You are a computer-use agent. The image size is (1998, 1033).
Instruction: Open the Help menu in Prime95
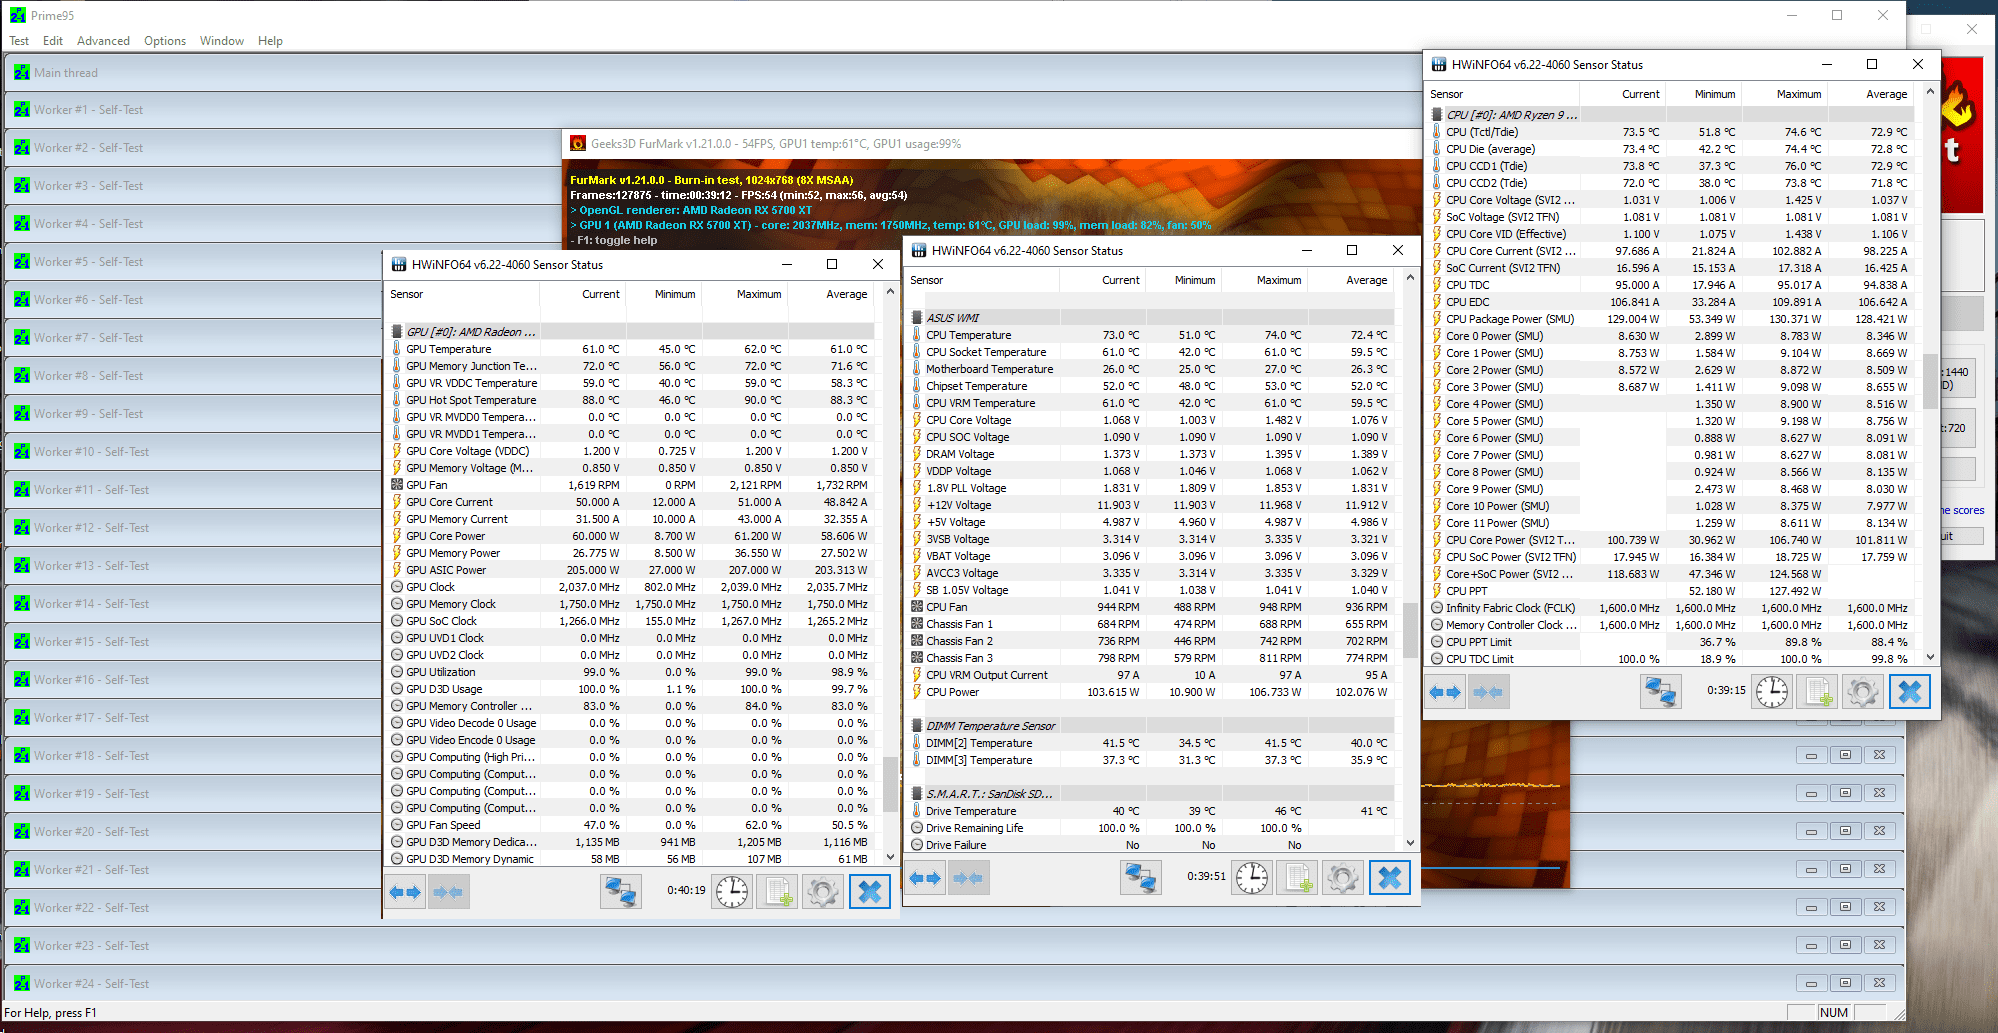click(270, 41)
